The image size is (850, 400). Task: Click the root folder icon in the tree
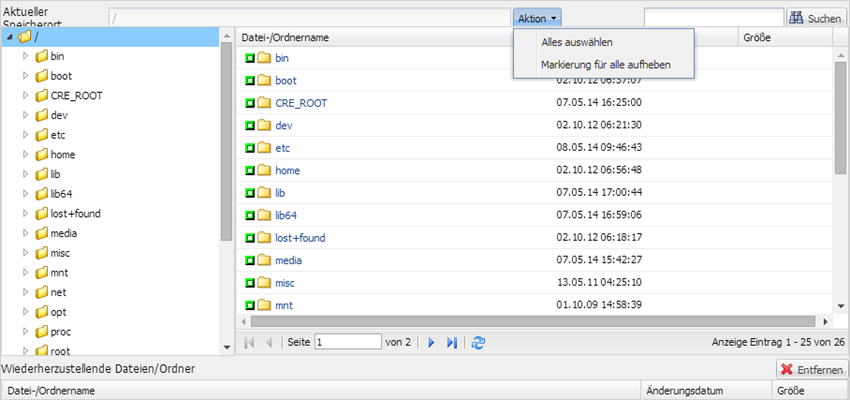click(x=24, y=37)
